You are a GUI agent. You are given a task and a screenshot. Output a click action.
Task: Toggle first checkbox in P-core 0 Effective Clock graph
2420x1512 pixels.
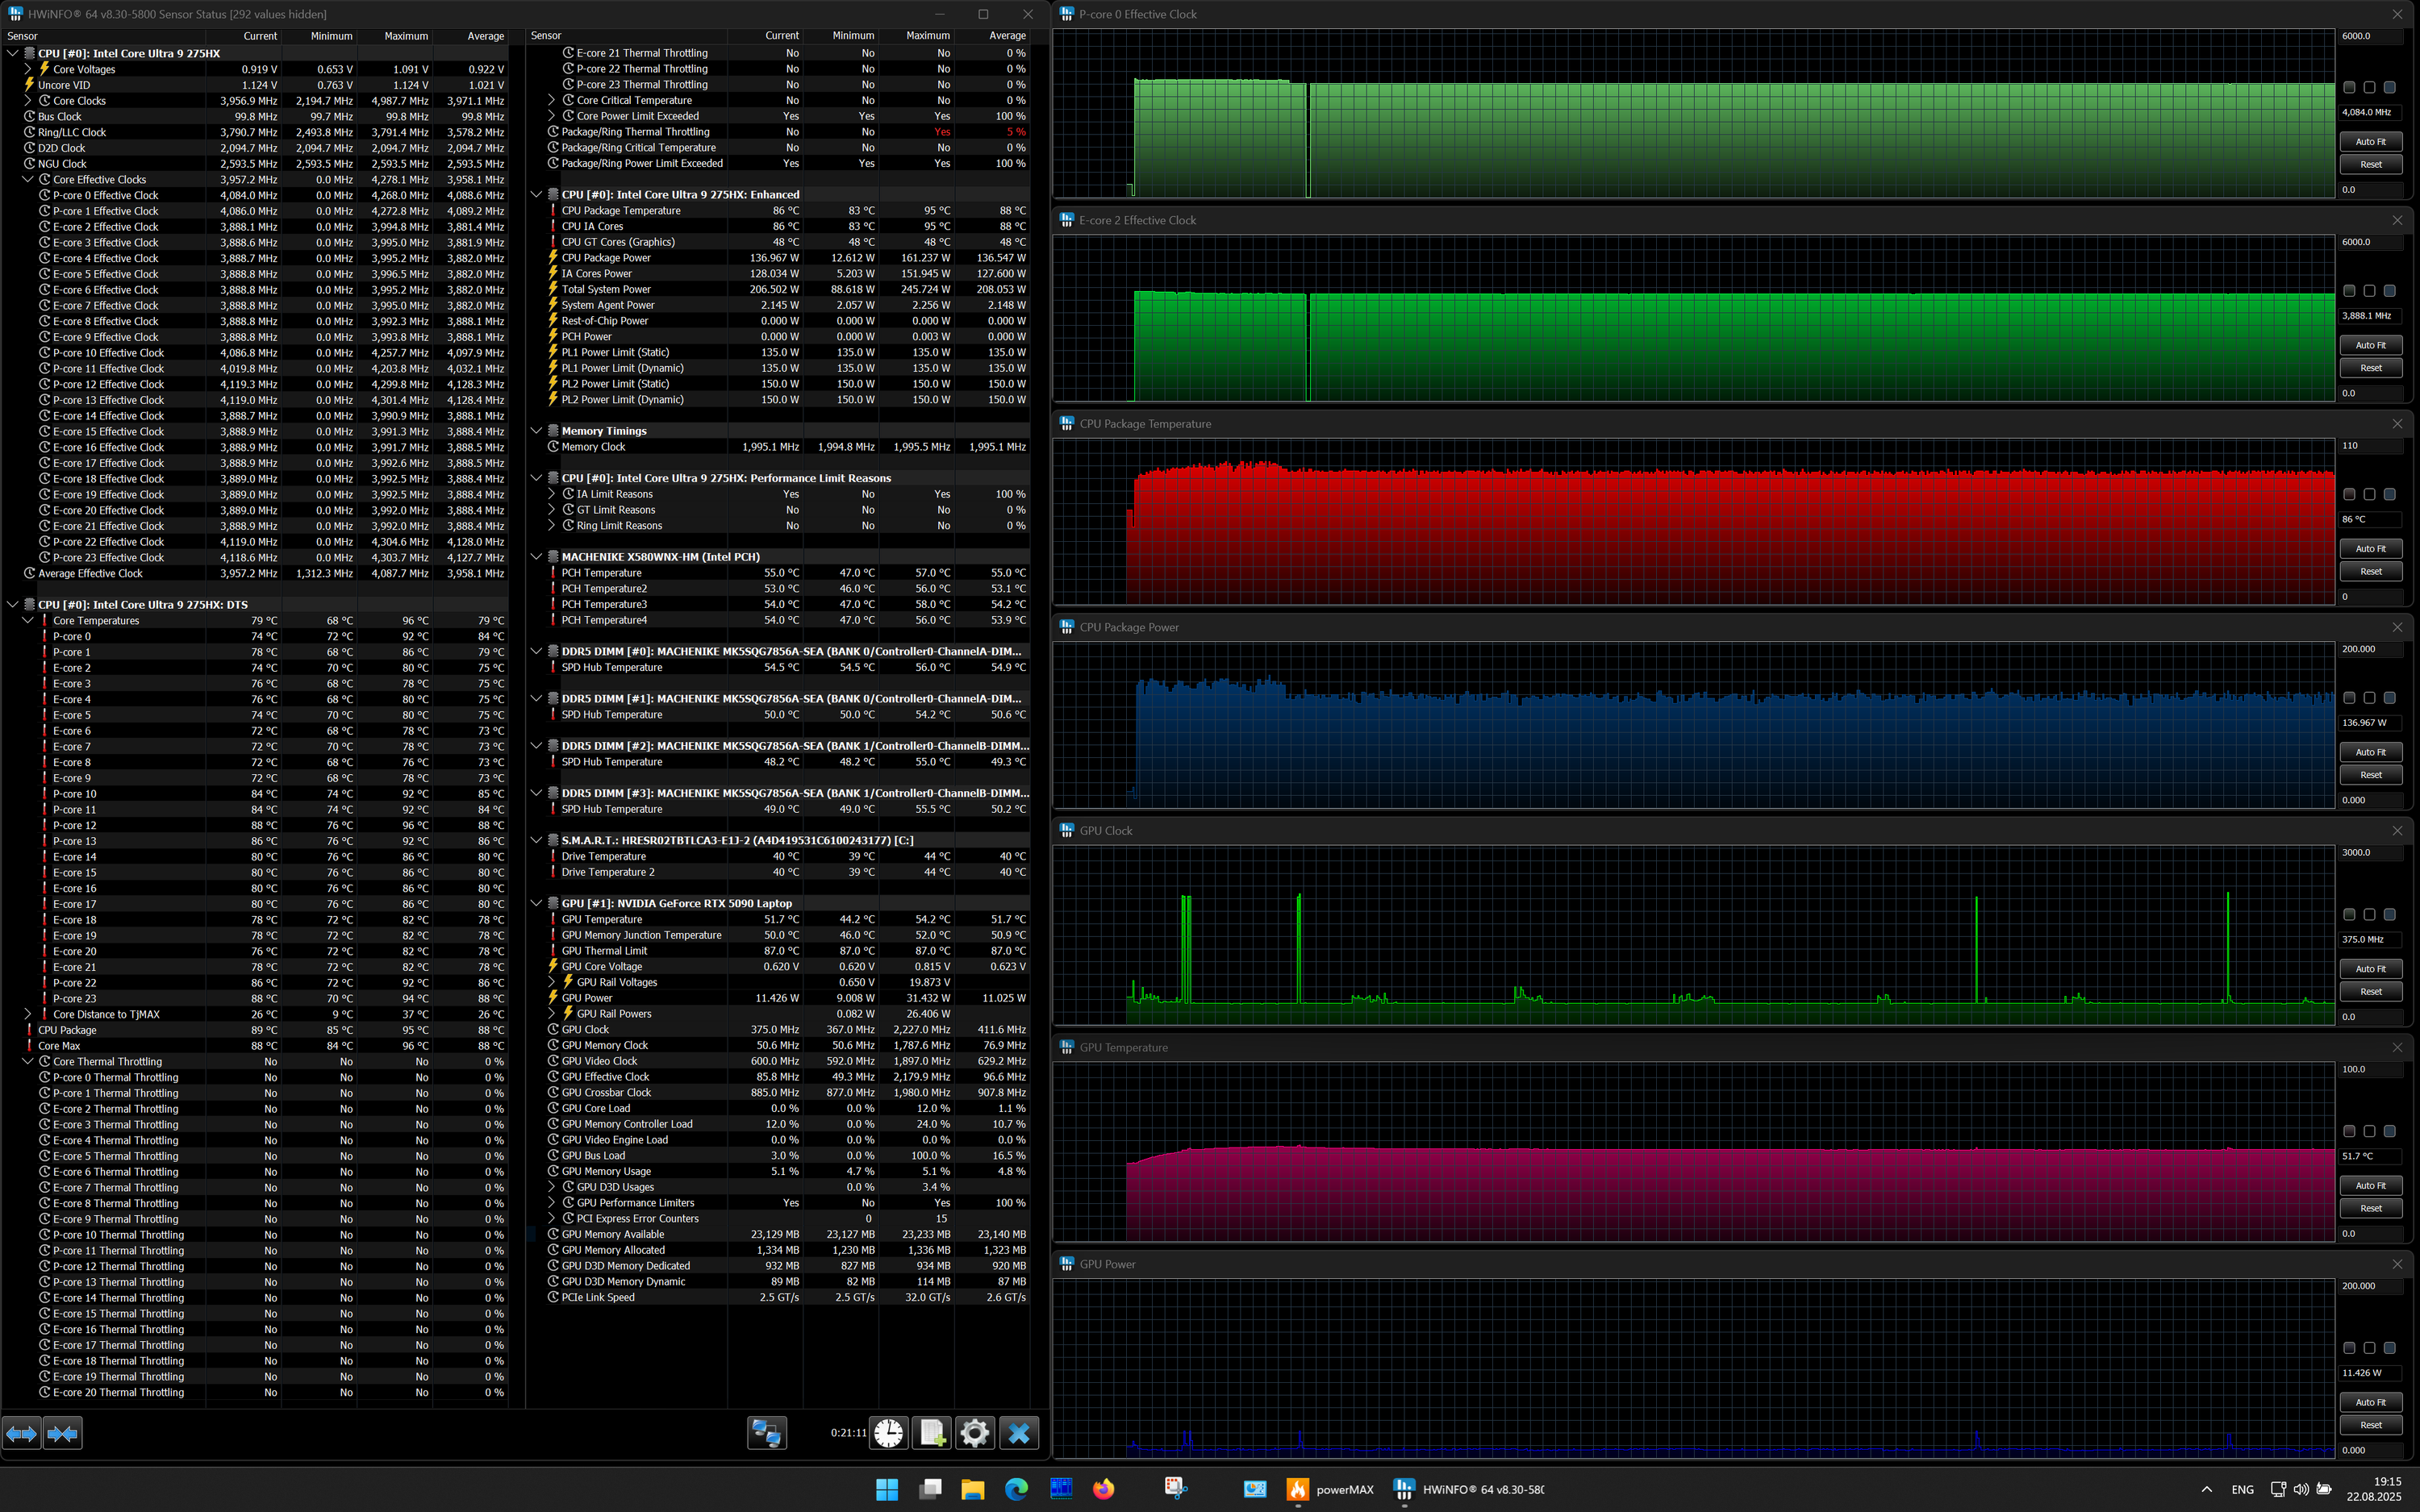(2349, 88)
